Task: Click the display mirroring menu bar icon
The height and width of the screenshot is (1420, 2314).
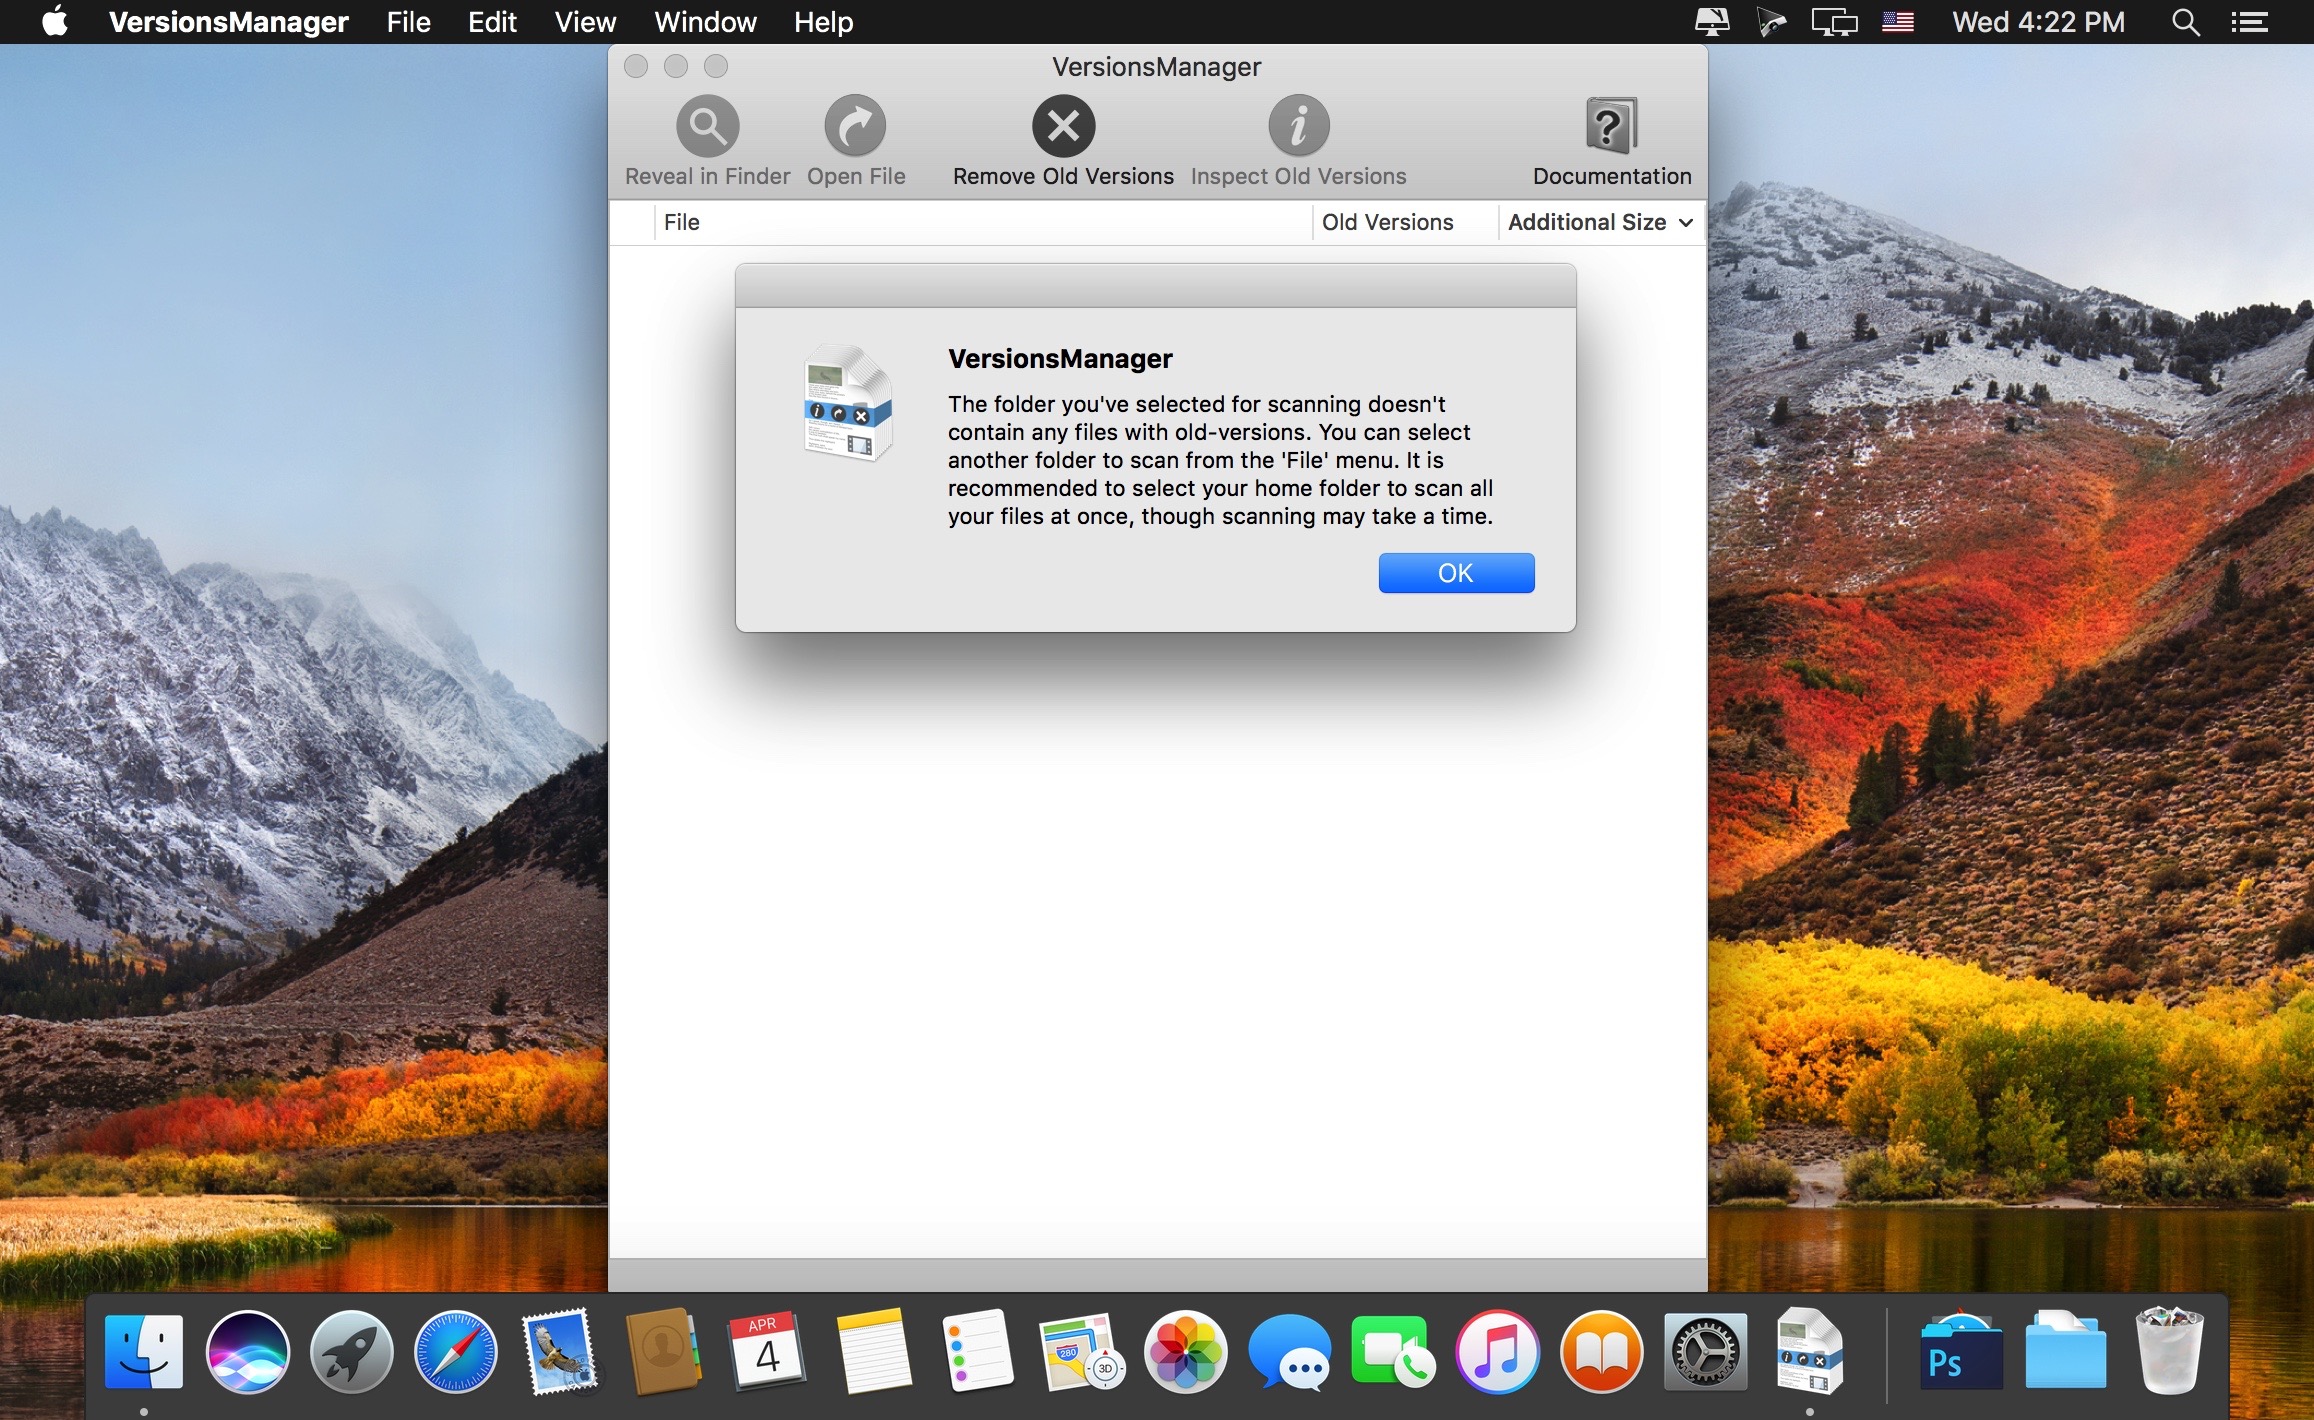Action: 1834,22
